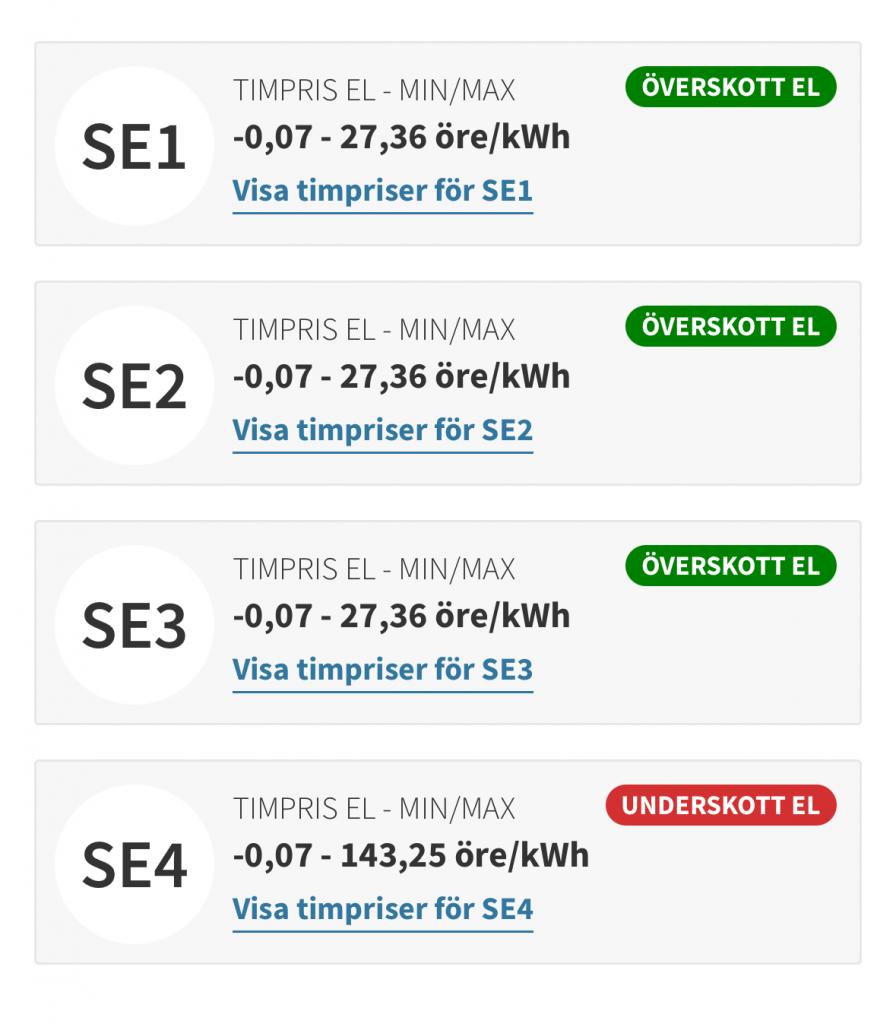Click the green ÖVERSKOTT EL badge in the SE1 card
Image resolution: width=896 pixels, height=1024 pixels.
(731, 87)
